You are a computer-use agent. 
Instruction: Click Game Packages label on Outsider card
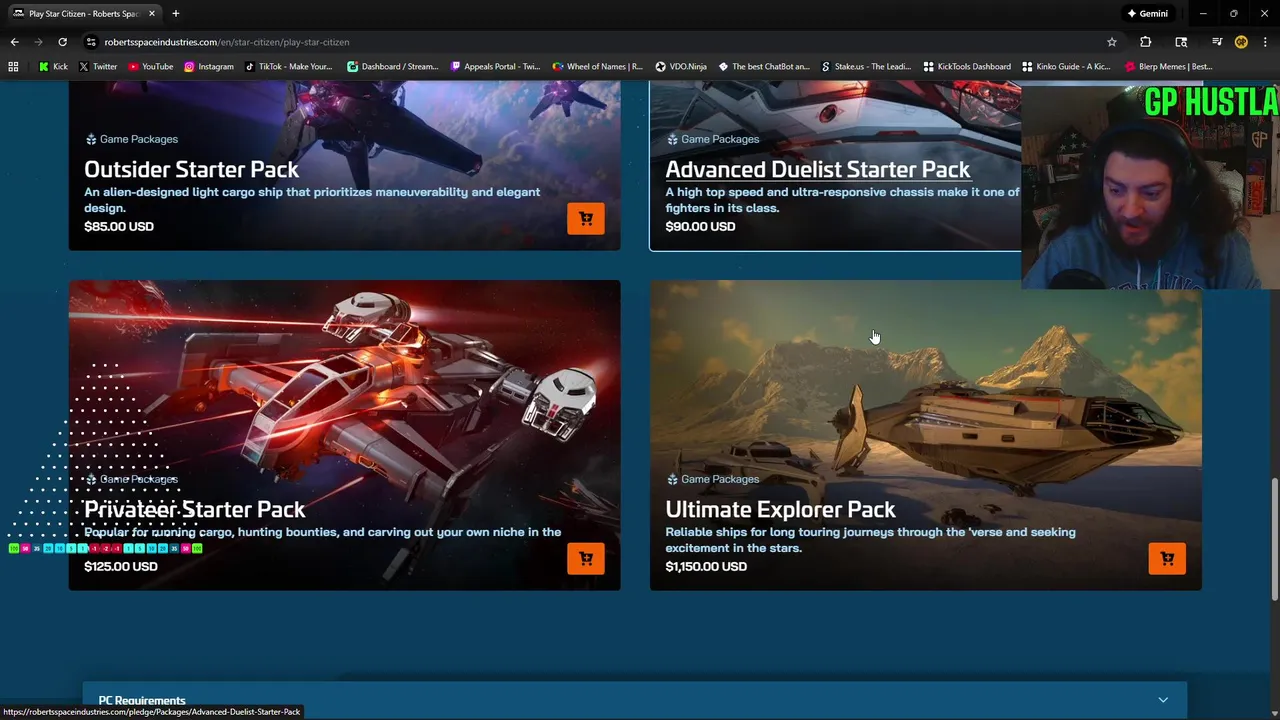pos(131,139)
